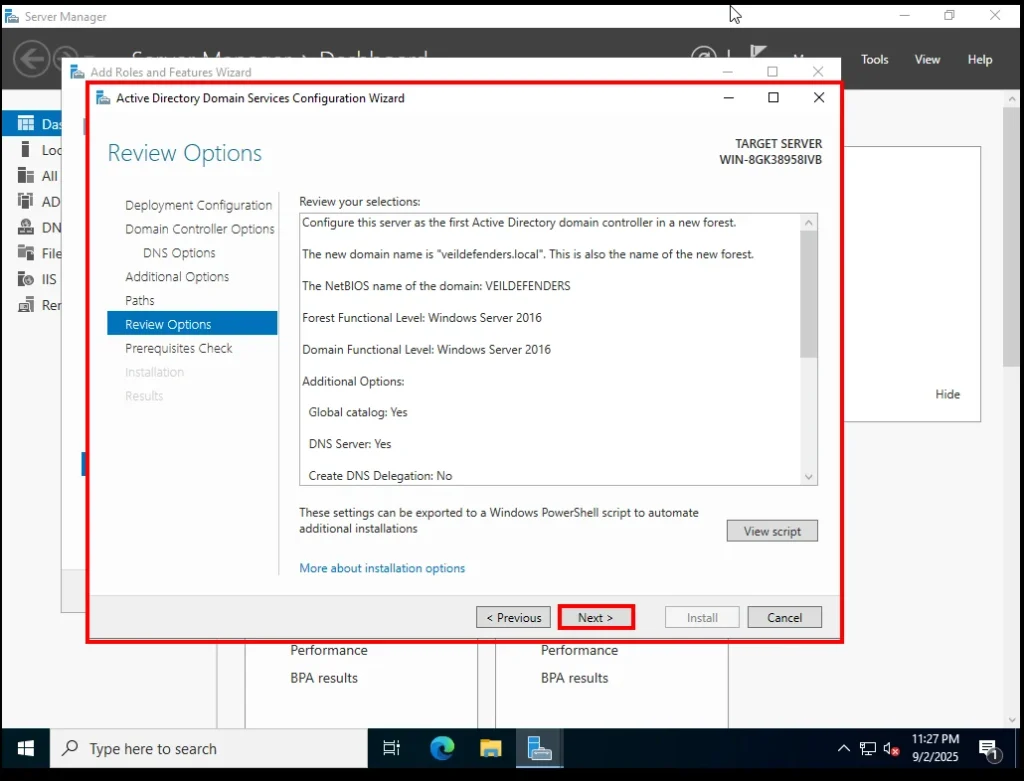Show hidden system tray icons
The height and width of the screenshot is (781, 1024).
coord(844,748)
